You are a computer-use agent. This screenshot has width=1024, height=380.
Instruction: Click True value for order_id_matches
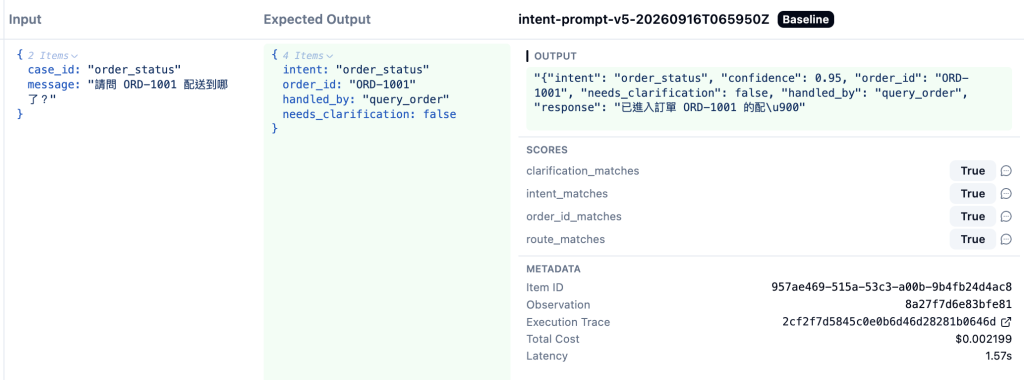tap(972, 217)
